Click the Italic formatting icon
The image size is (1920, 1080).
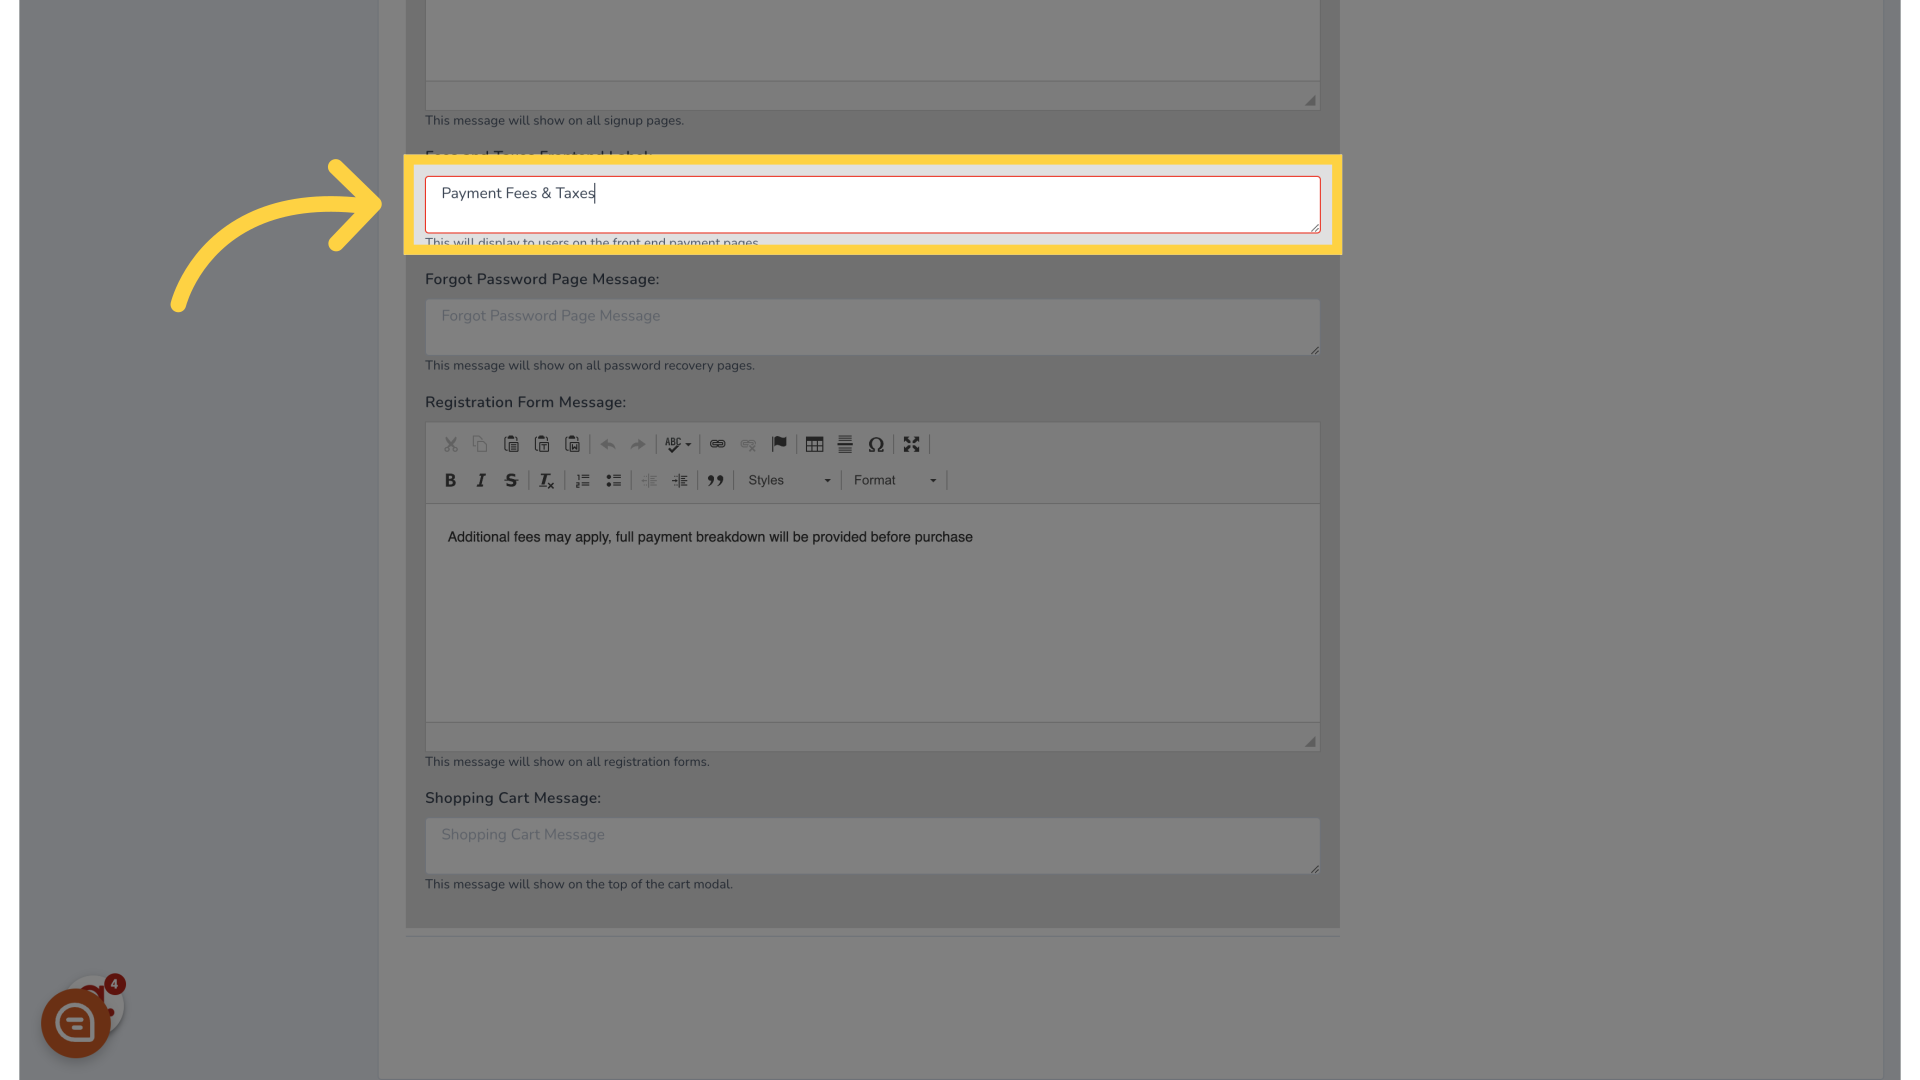[x=480, y=480]
